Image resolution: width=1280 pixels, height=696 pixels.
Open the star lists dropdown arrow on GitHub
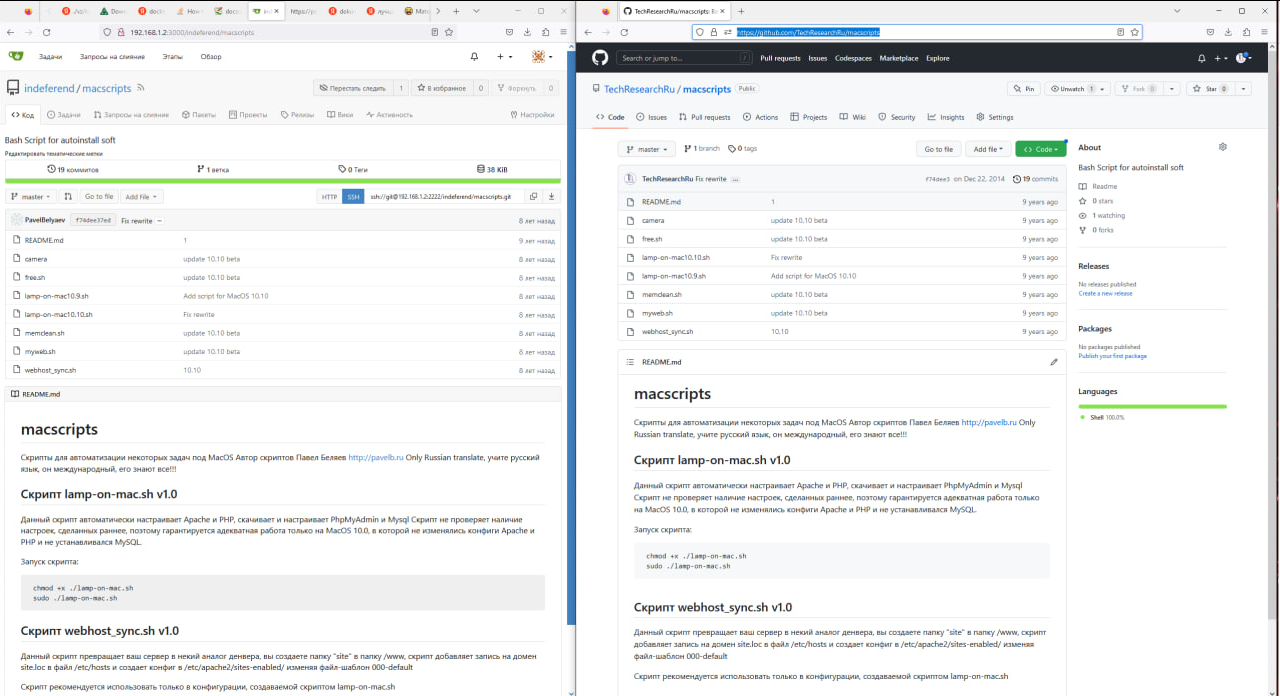[x=1244, y=89]
